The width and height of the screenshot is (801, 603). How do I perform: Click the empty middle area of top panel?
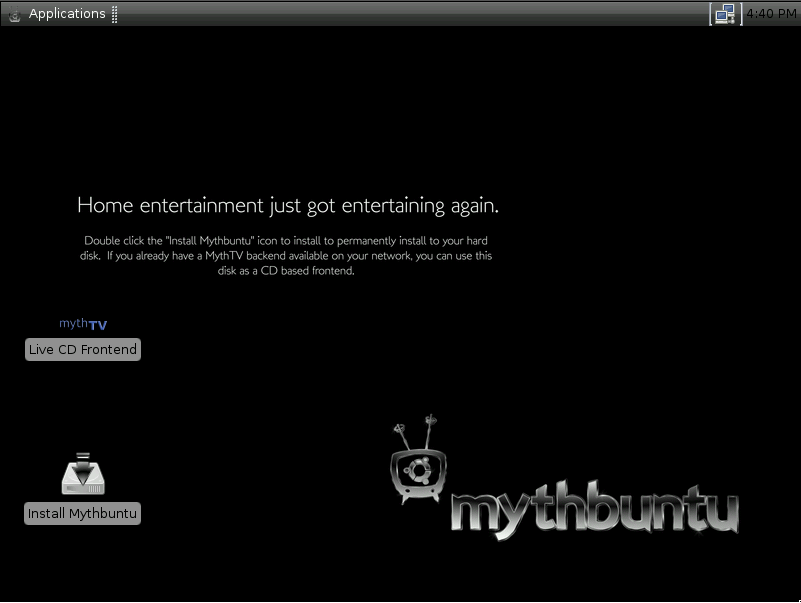(x=400, y=14)
